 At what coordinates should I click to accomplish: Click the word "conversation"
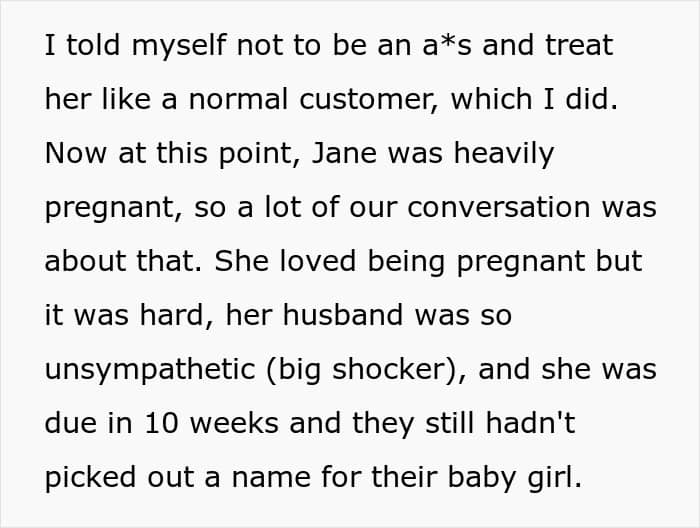[498, 207]
